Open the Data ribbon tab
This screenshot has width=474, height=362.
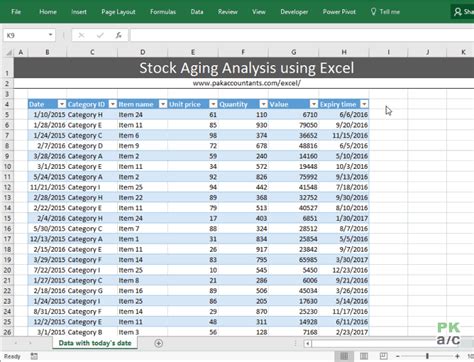[197, 12]
